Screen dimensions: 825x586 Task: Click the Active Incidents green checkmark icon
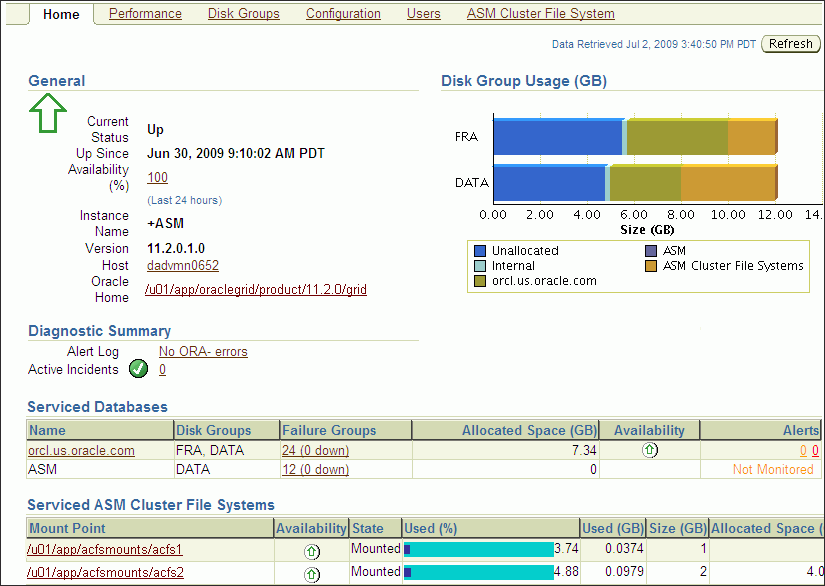tap(138, 369)
